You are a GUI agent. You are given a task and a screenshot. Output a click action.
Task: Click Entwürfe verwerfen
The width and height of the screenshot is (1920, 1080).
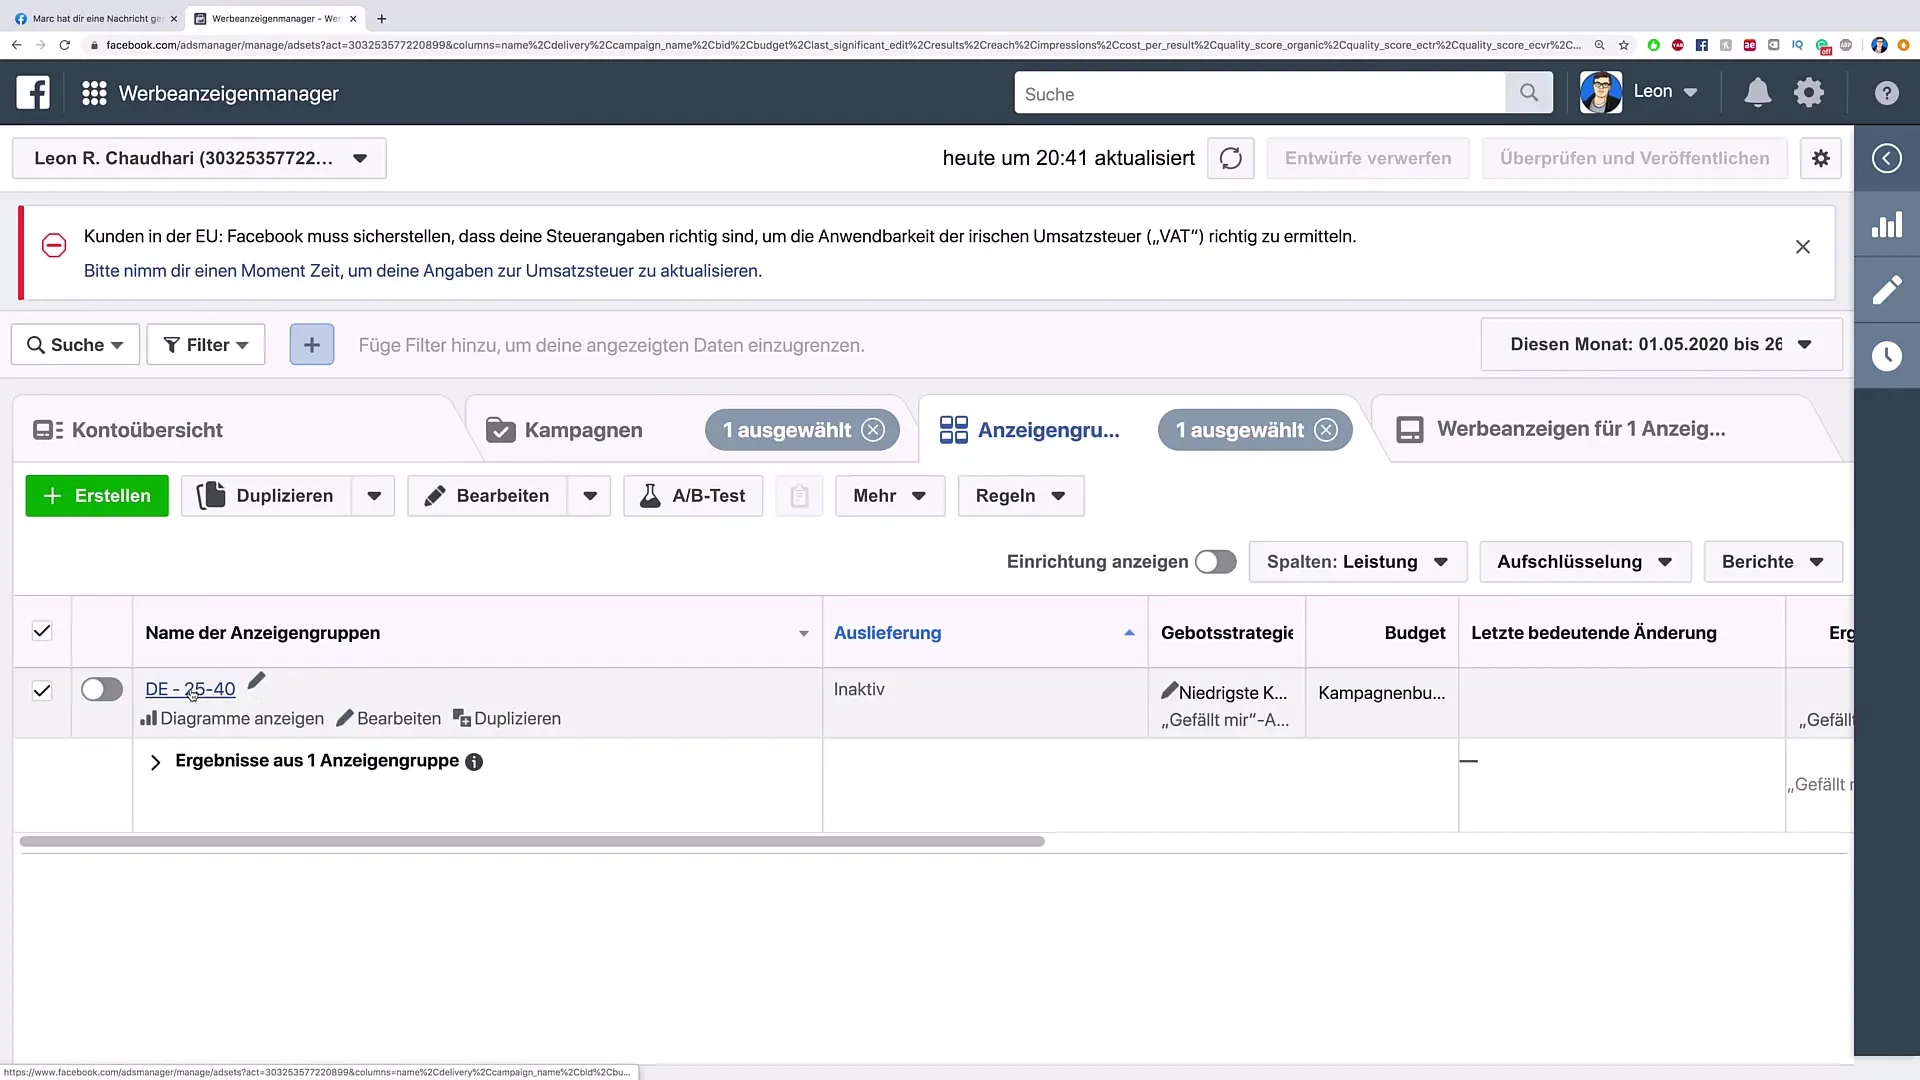(1367, 158)
